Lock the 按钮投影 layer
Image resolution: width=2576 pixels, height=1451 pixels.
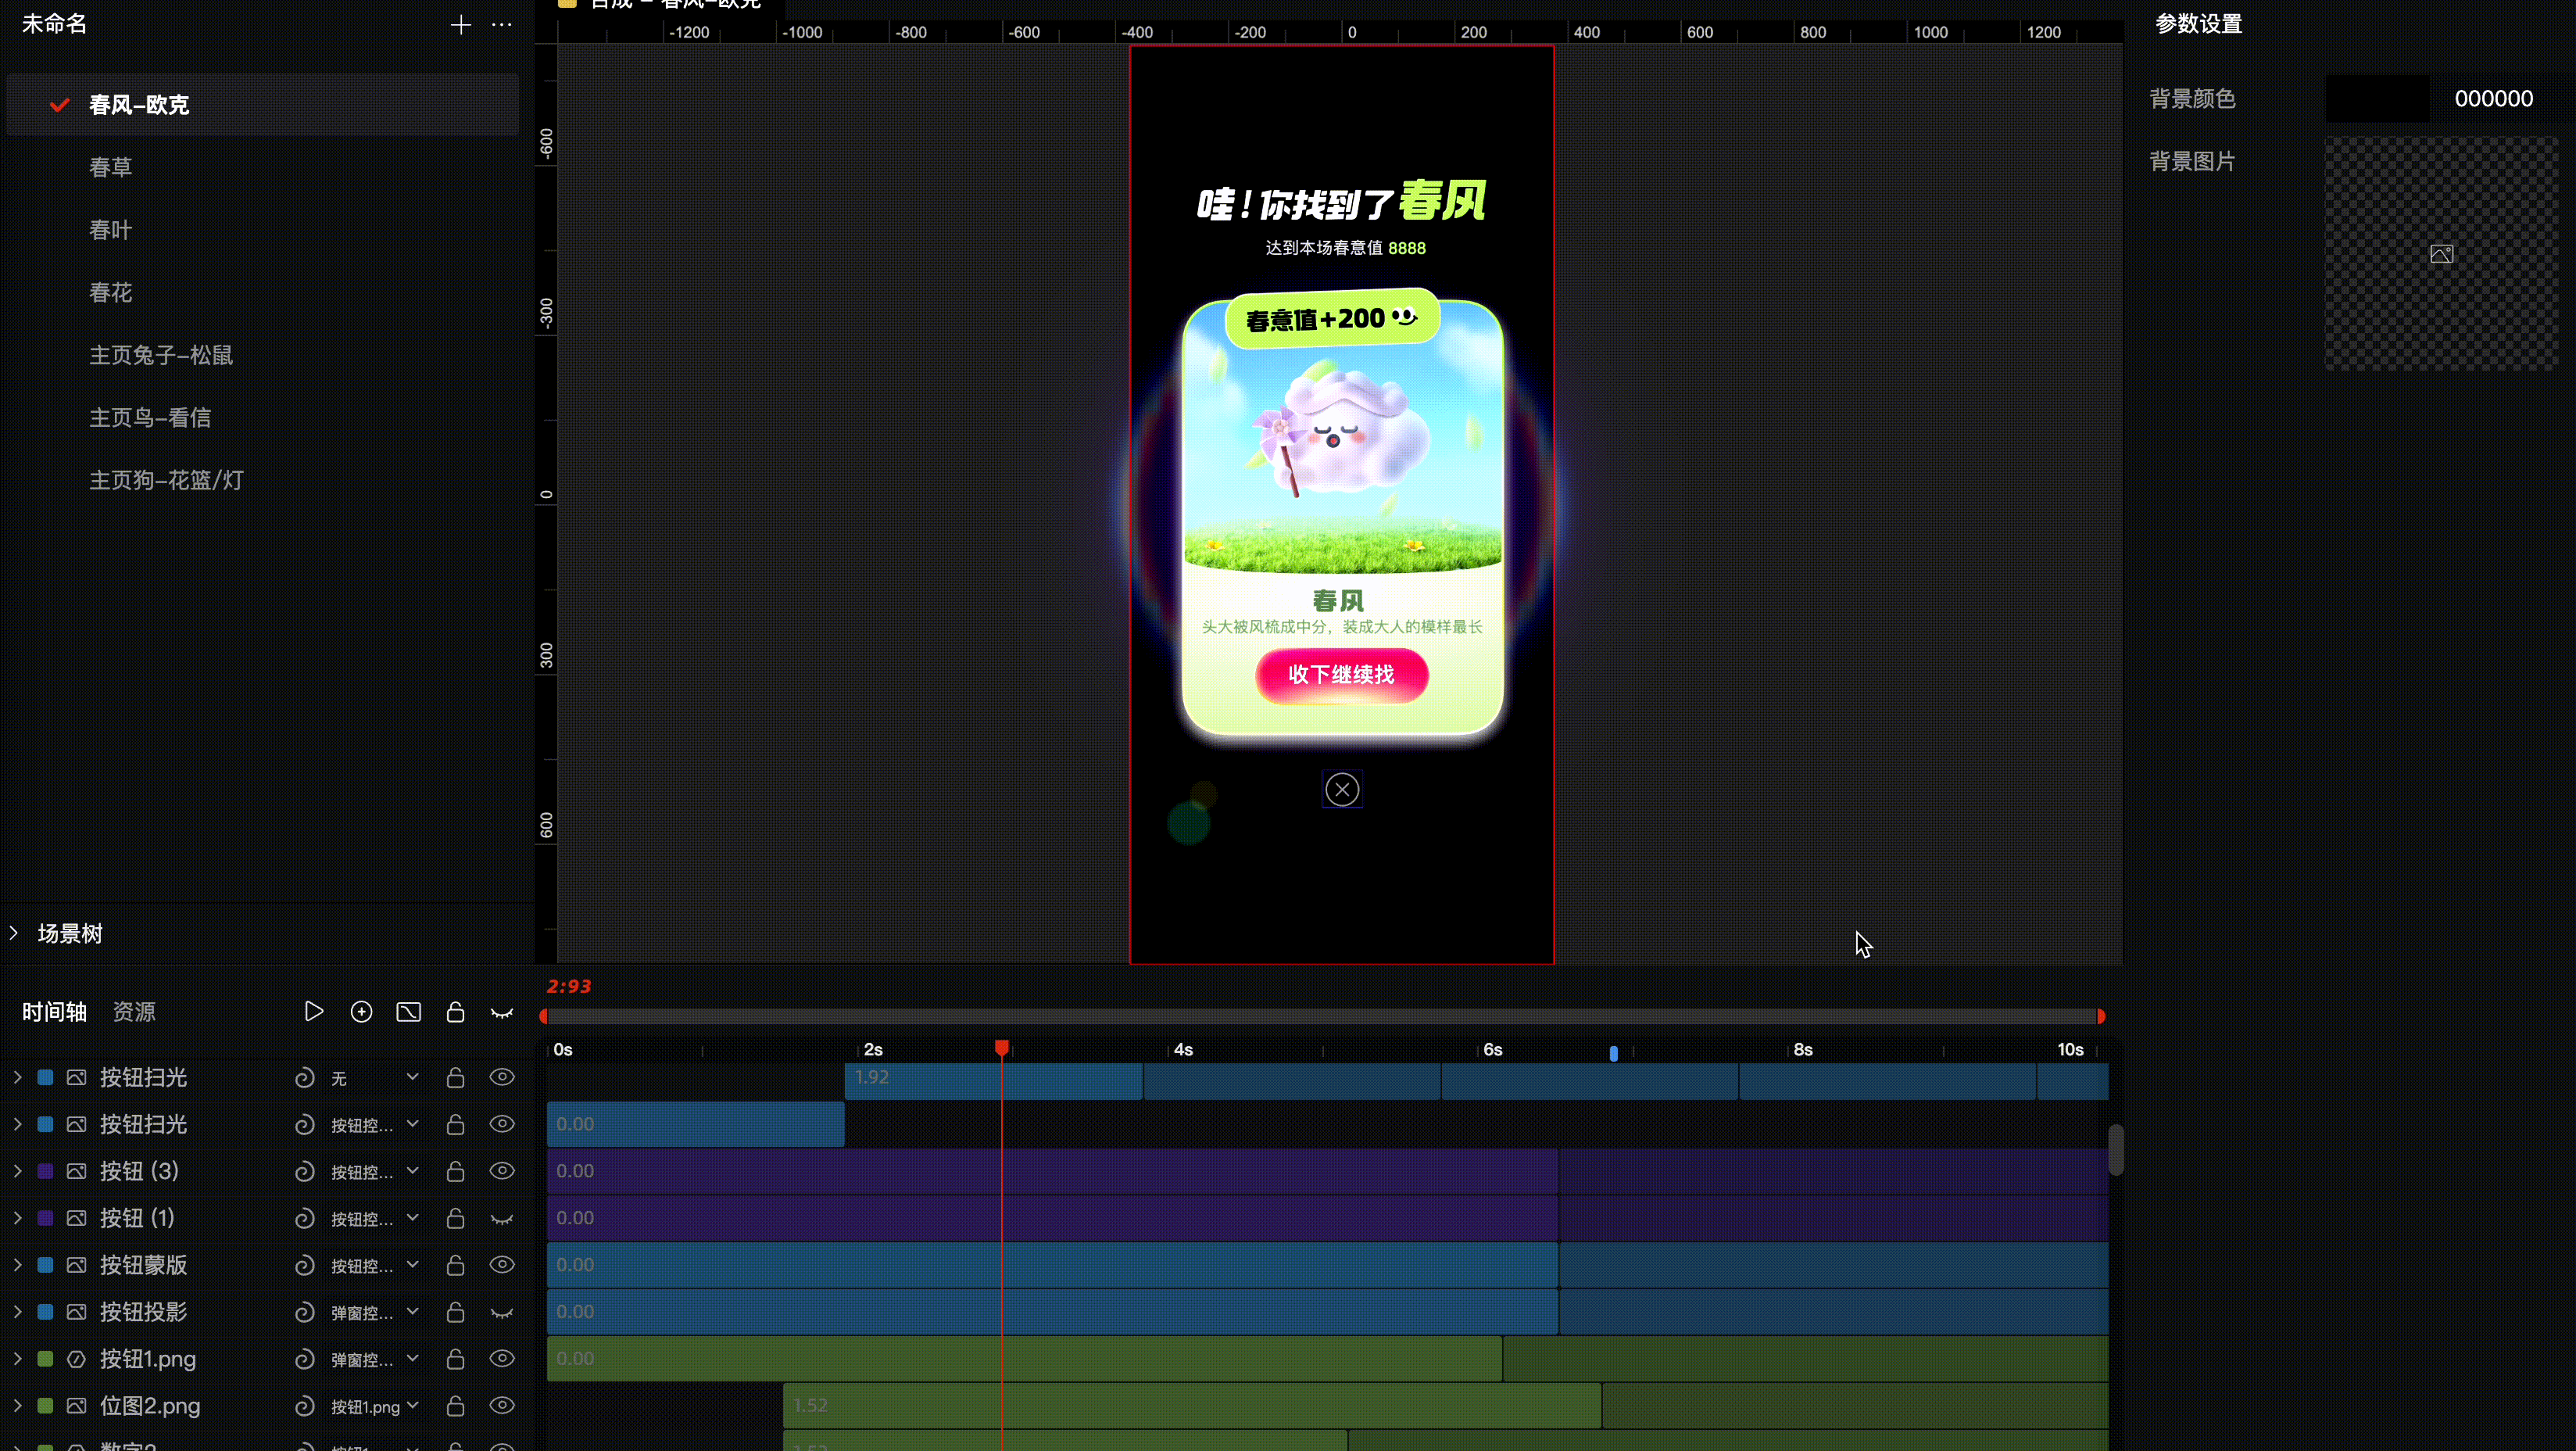tap(455, 1312)
